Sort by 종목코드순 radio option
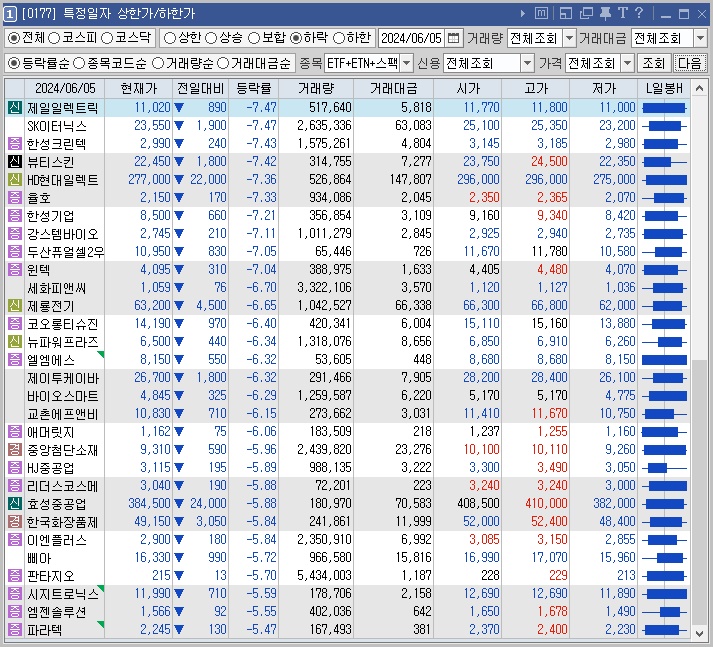The width and height of the screenshot is (713, 647). pos(79,63)
